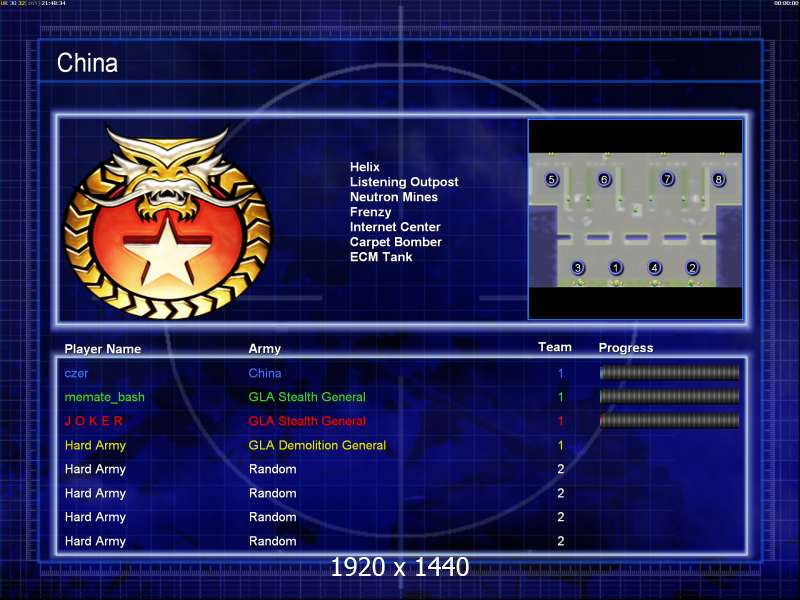Image resolution: width=800 pixels, height=600 pixels.
Task: Select 'Helix' in the unit list
Action: [x=365, y=167]
